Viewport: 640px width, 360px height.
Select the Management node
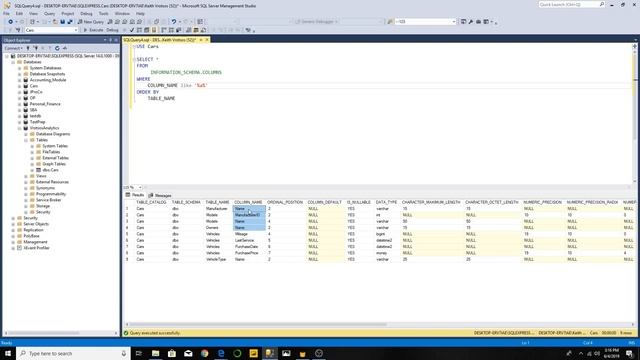click(35, 242)
